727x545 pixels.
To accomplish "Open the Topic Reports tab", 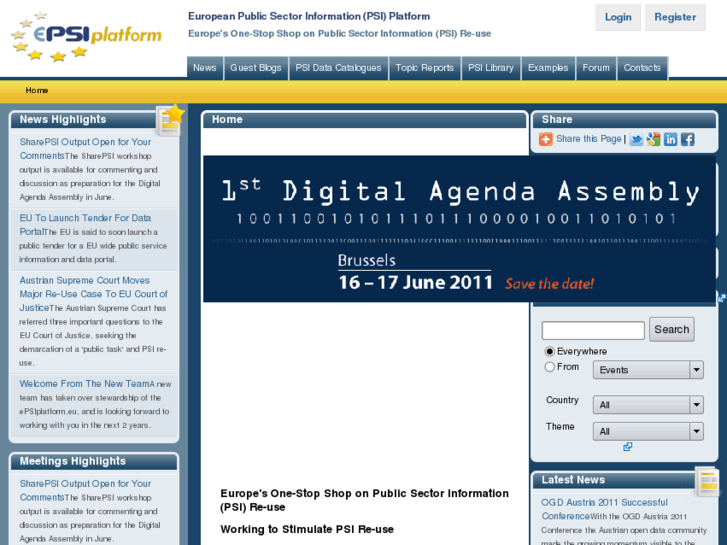I will pyautogui.click(x=425, y=68).
